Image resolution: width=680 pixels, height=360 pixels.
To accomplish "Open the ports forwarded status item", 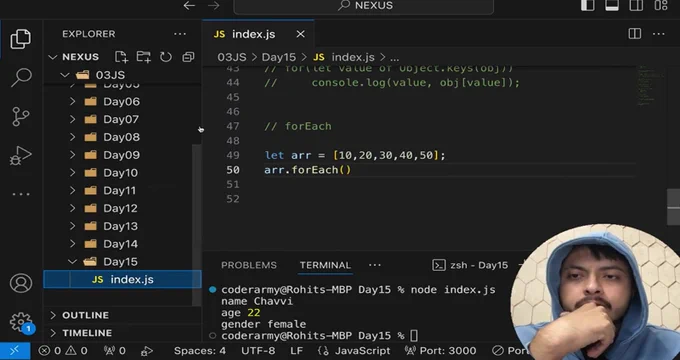I will coord(115,350).
